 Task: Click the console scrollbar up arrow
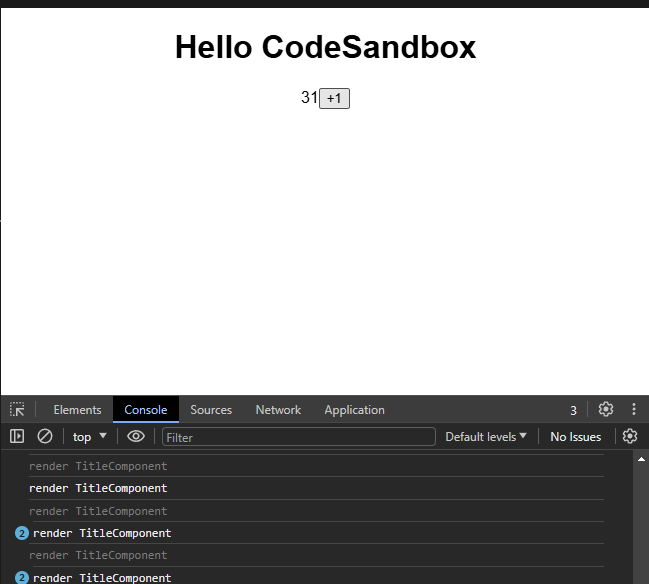pos(641,459)
